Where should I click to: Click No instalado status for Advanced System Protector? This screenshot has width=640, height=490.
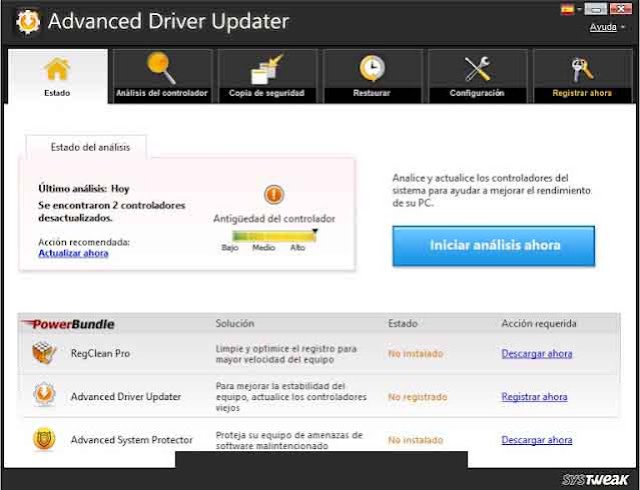point(416,440)
